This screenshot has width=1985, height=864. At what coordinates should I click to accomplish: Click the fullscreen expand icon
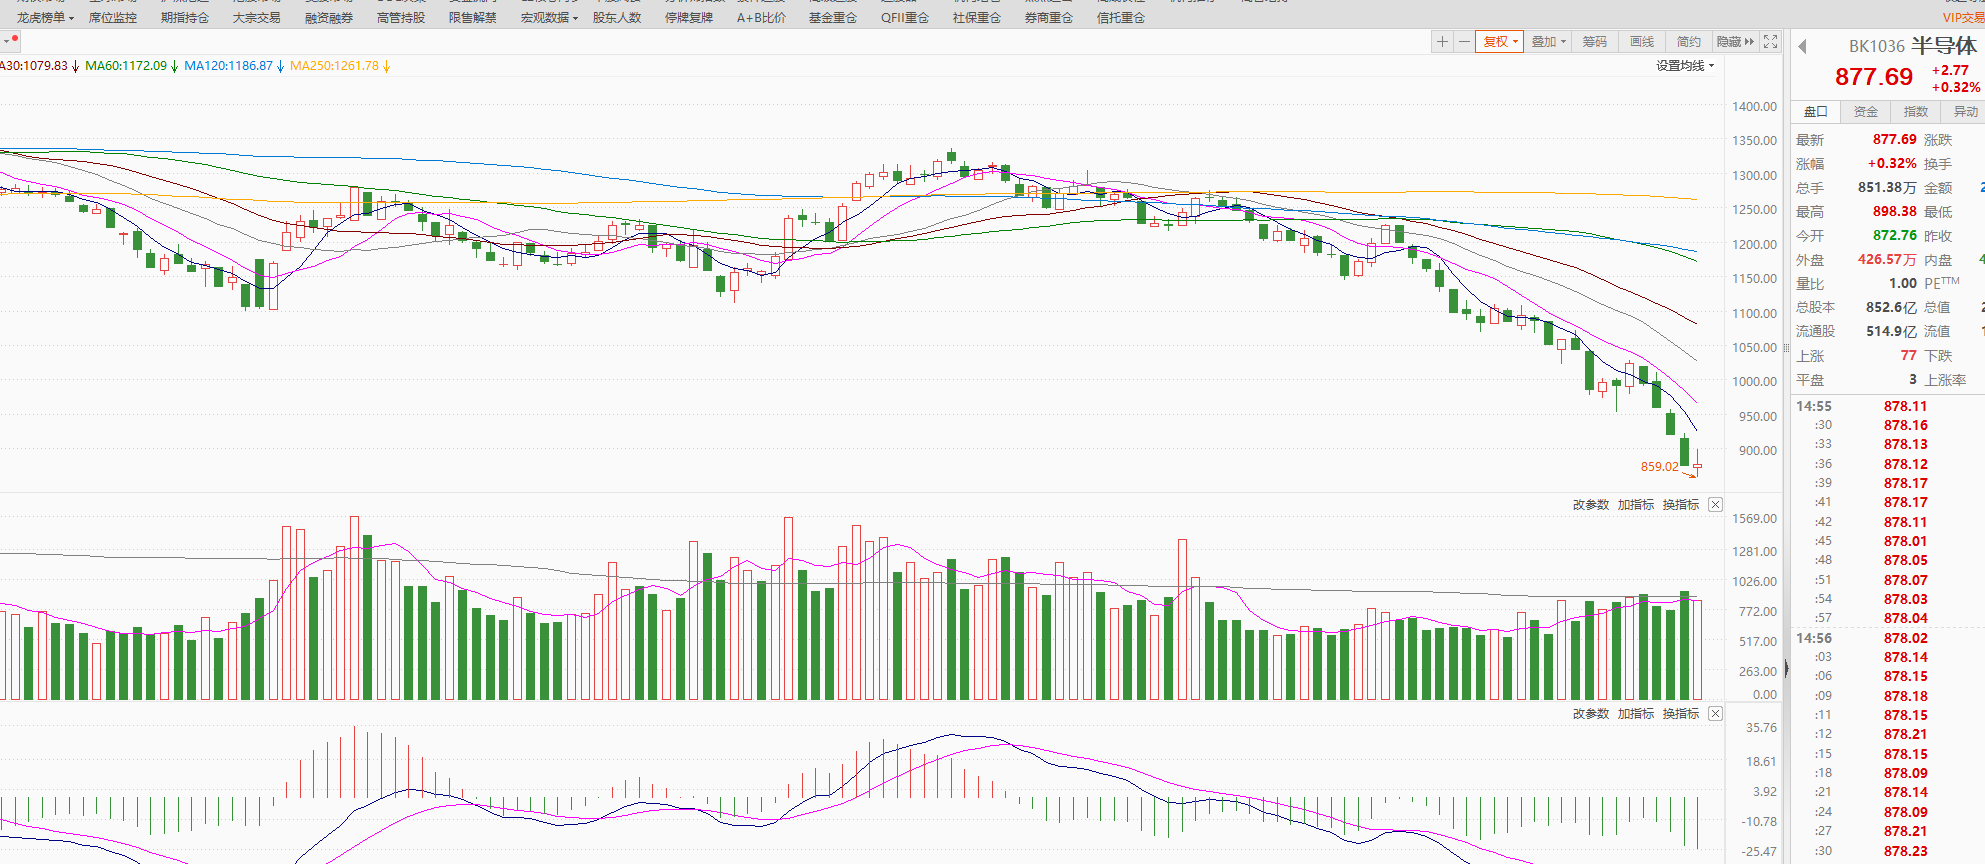(1771, 42)
